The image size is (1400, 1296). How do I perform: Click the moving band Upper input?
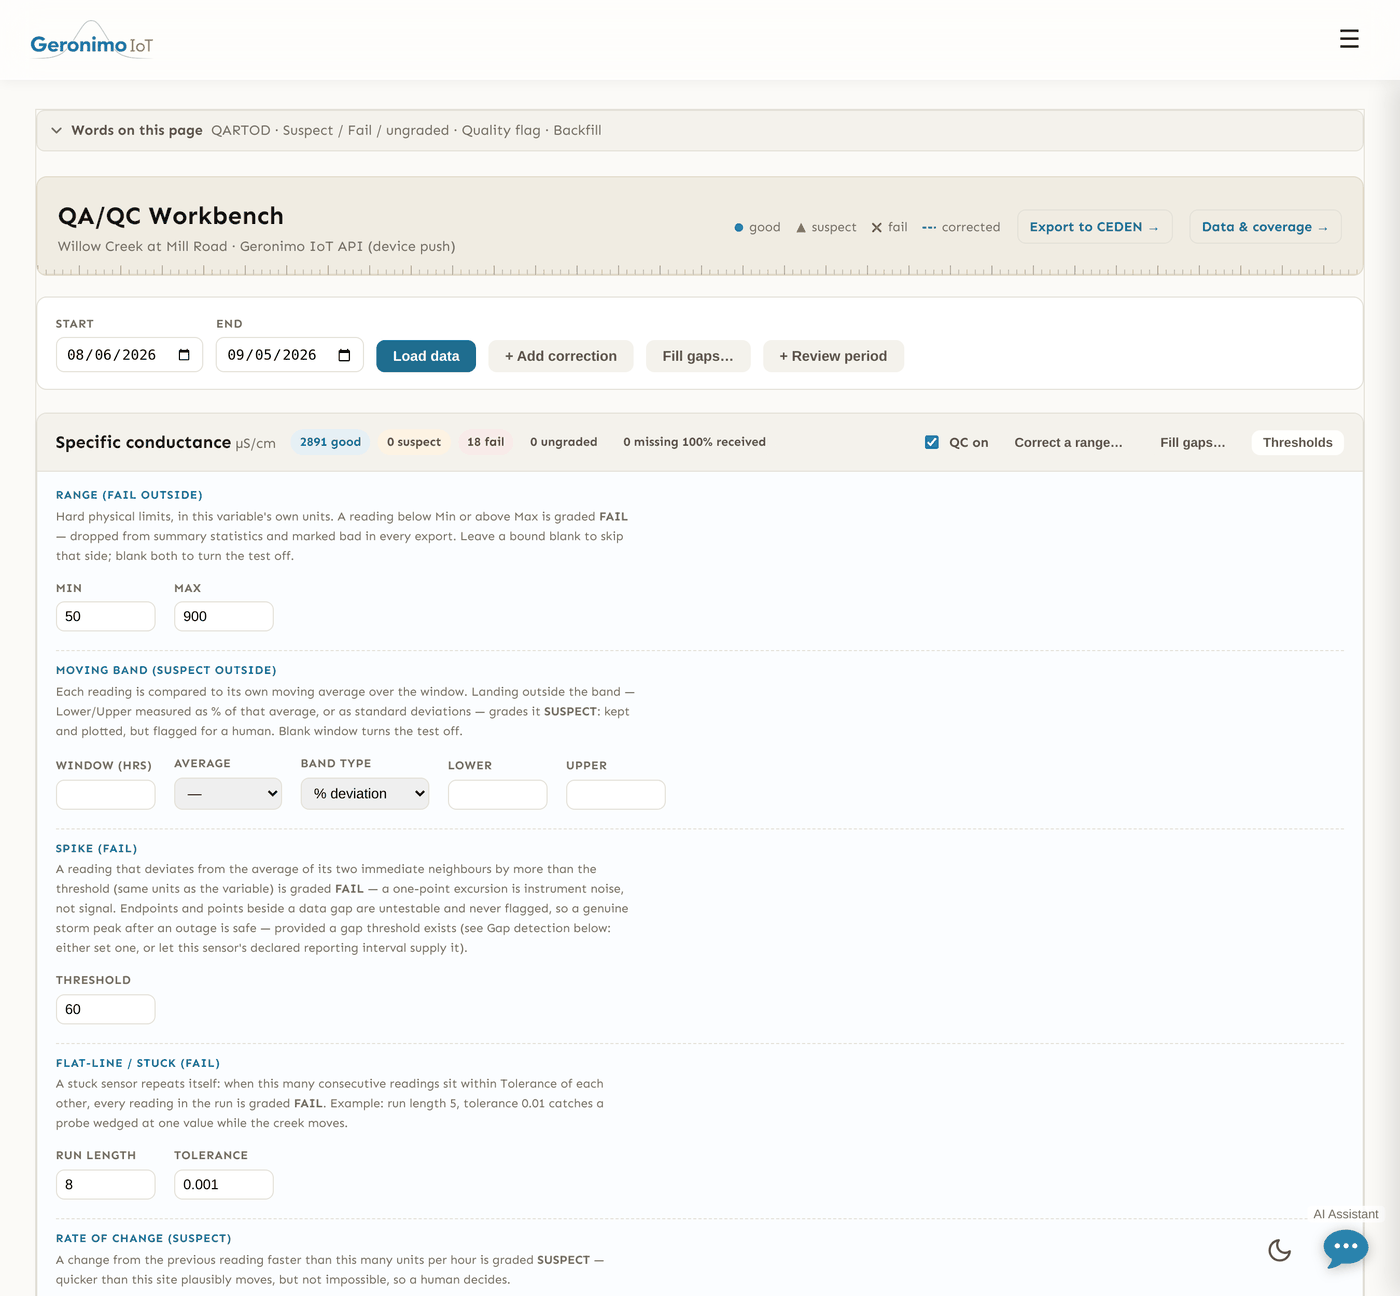(x=616, y=795)
